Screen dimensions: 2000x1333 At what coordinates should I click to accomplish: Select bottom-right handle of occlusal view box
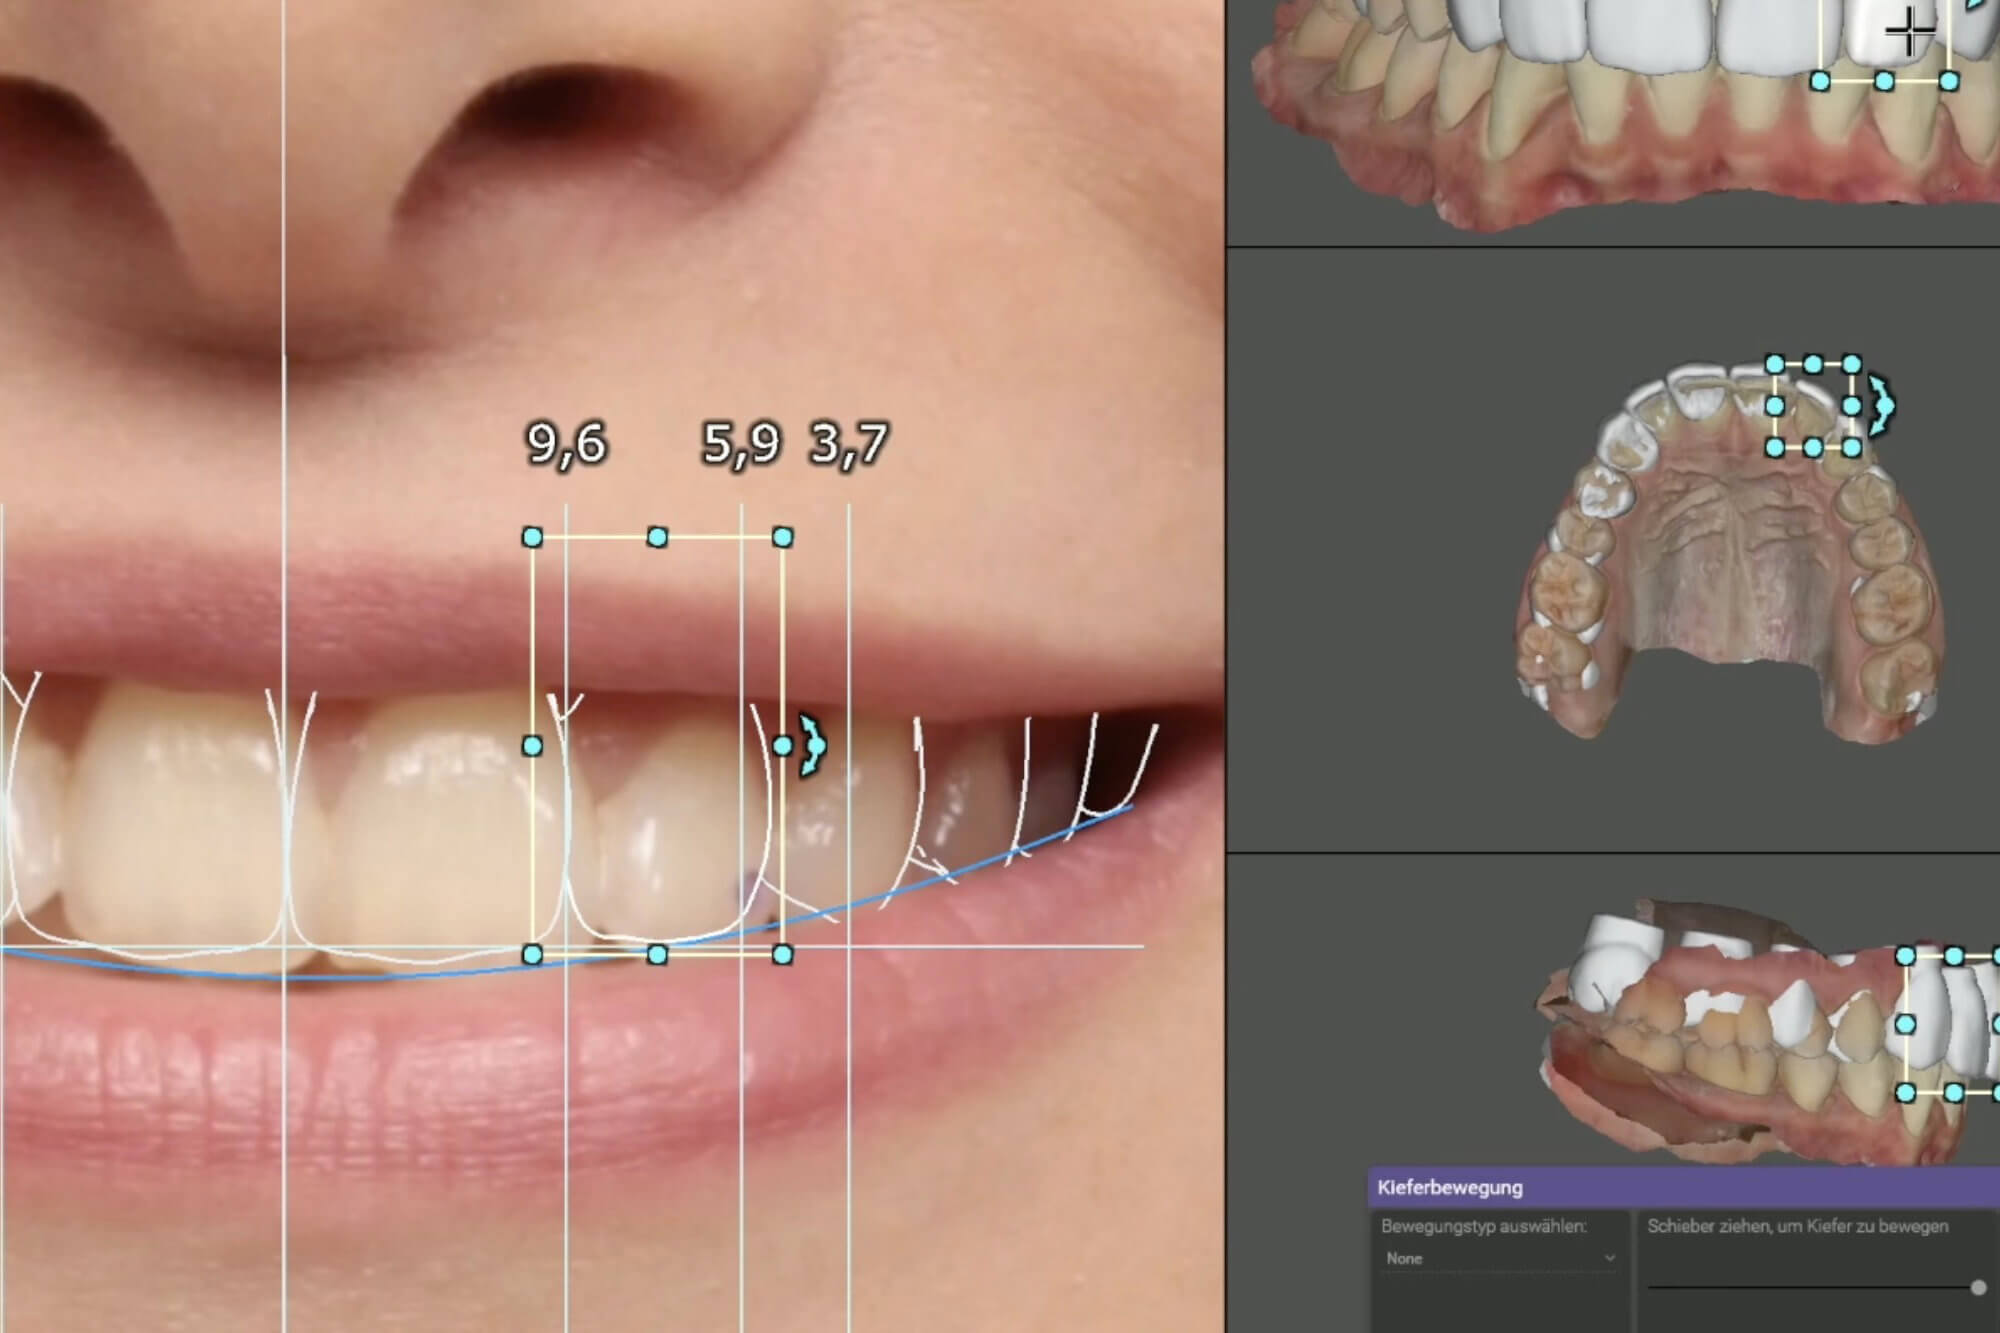1851,448
